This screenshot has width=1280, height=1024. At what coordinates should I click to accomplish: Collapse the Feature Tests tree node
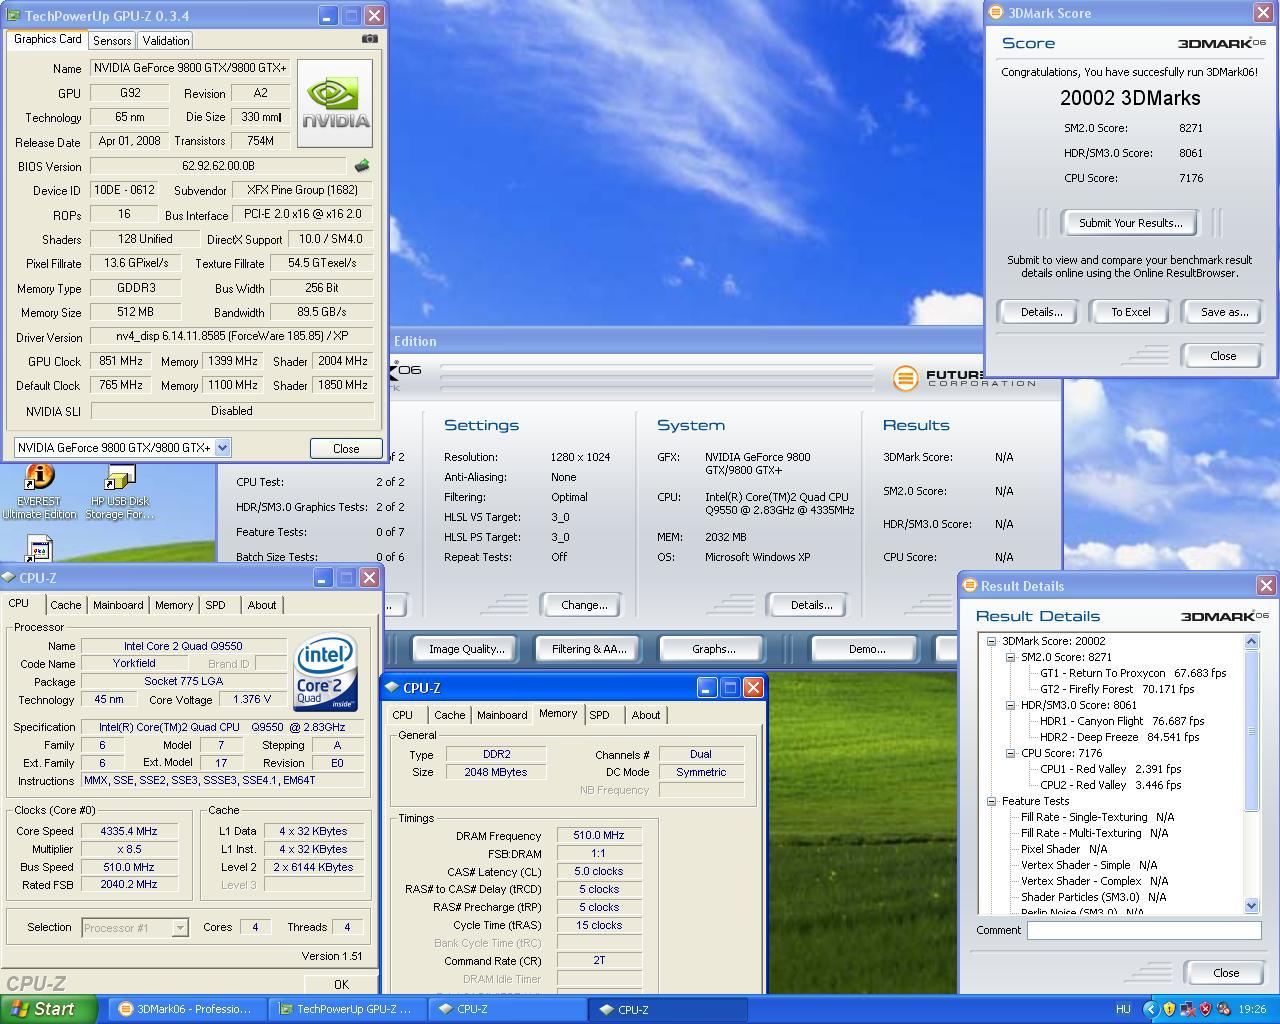pyautogui.click(x=991, y=801)
